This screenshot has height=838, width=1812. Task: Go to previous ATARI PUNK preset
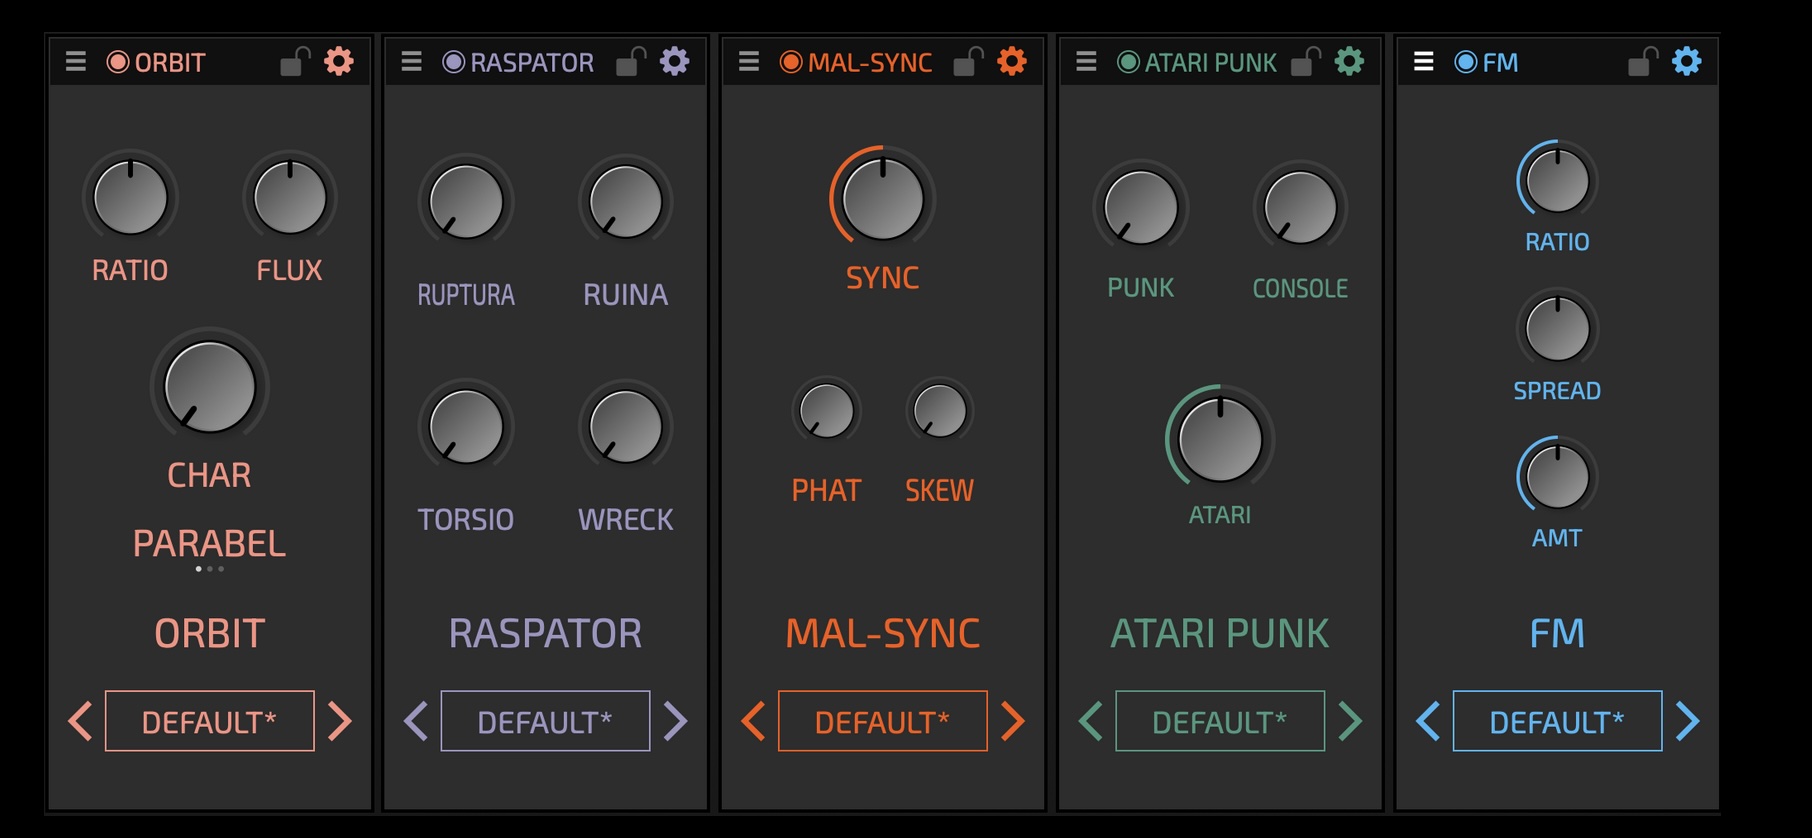1092,721
